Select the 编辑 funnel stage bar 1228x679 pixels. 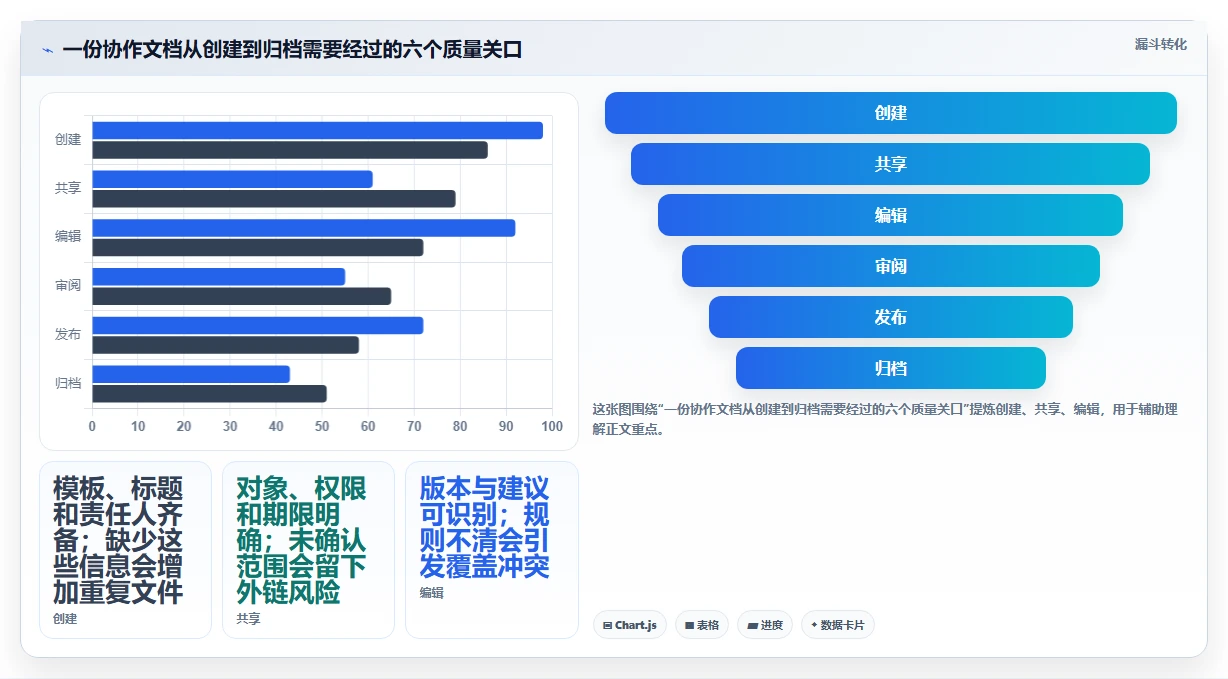point(890,215)
